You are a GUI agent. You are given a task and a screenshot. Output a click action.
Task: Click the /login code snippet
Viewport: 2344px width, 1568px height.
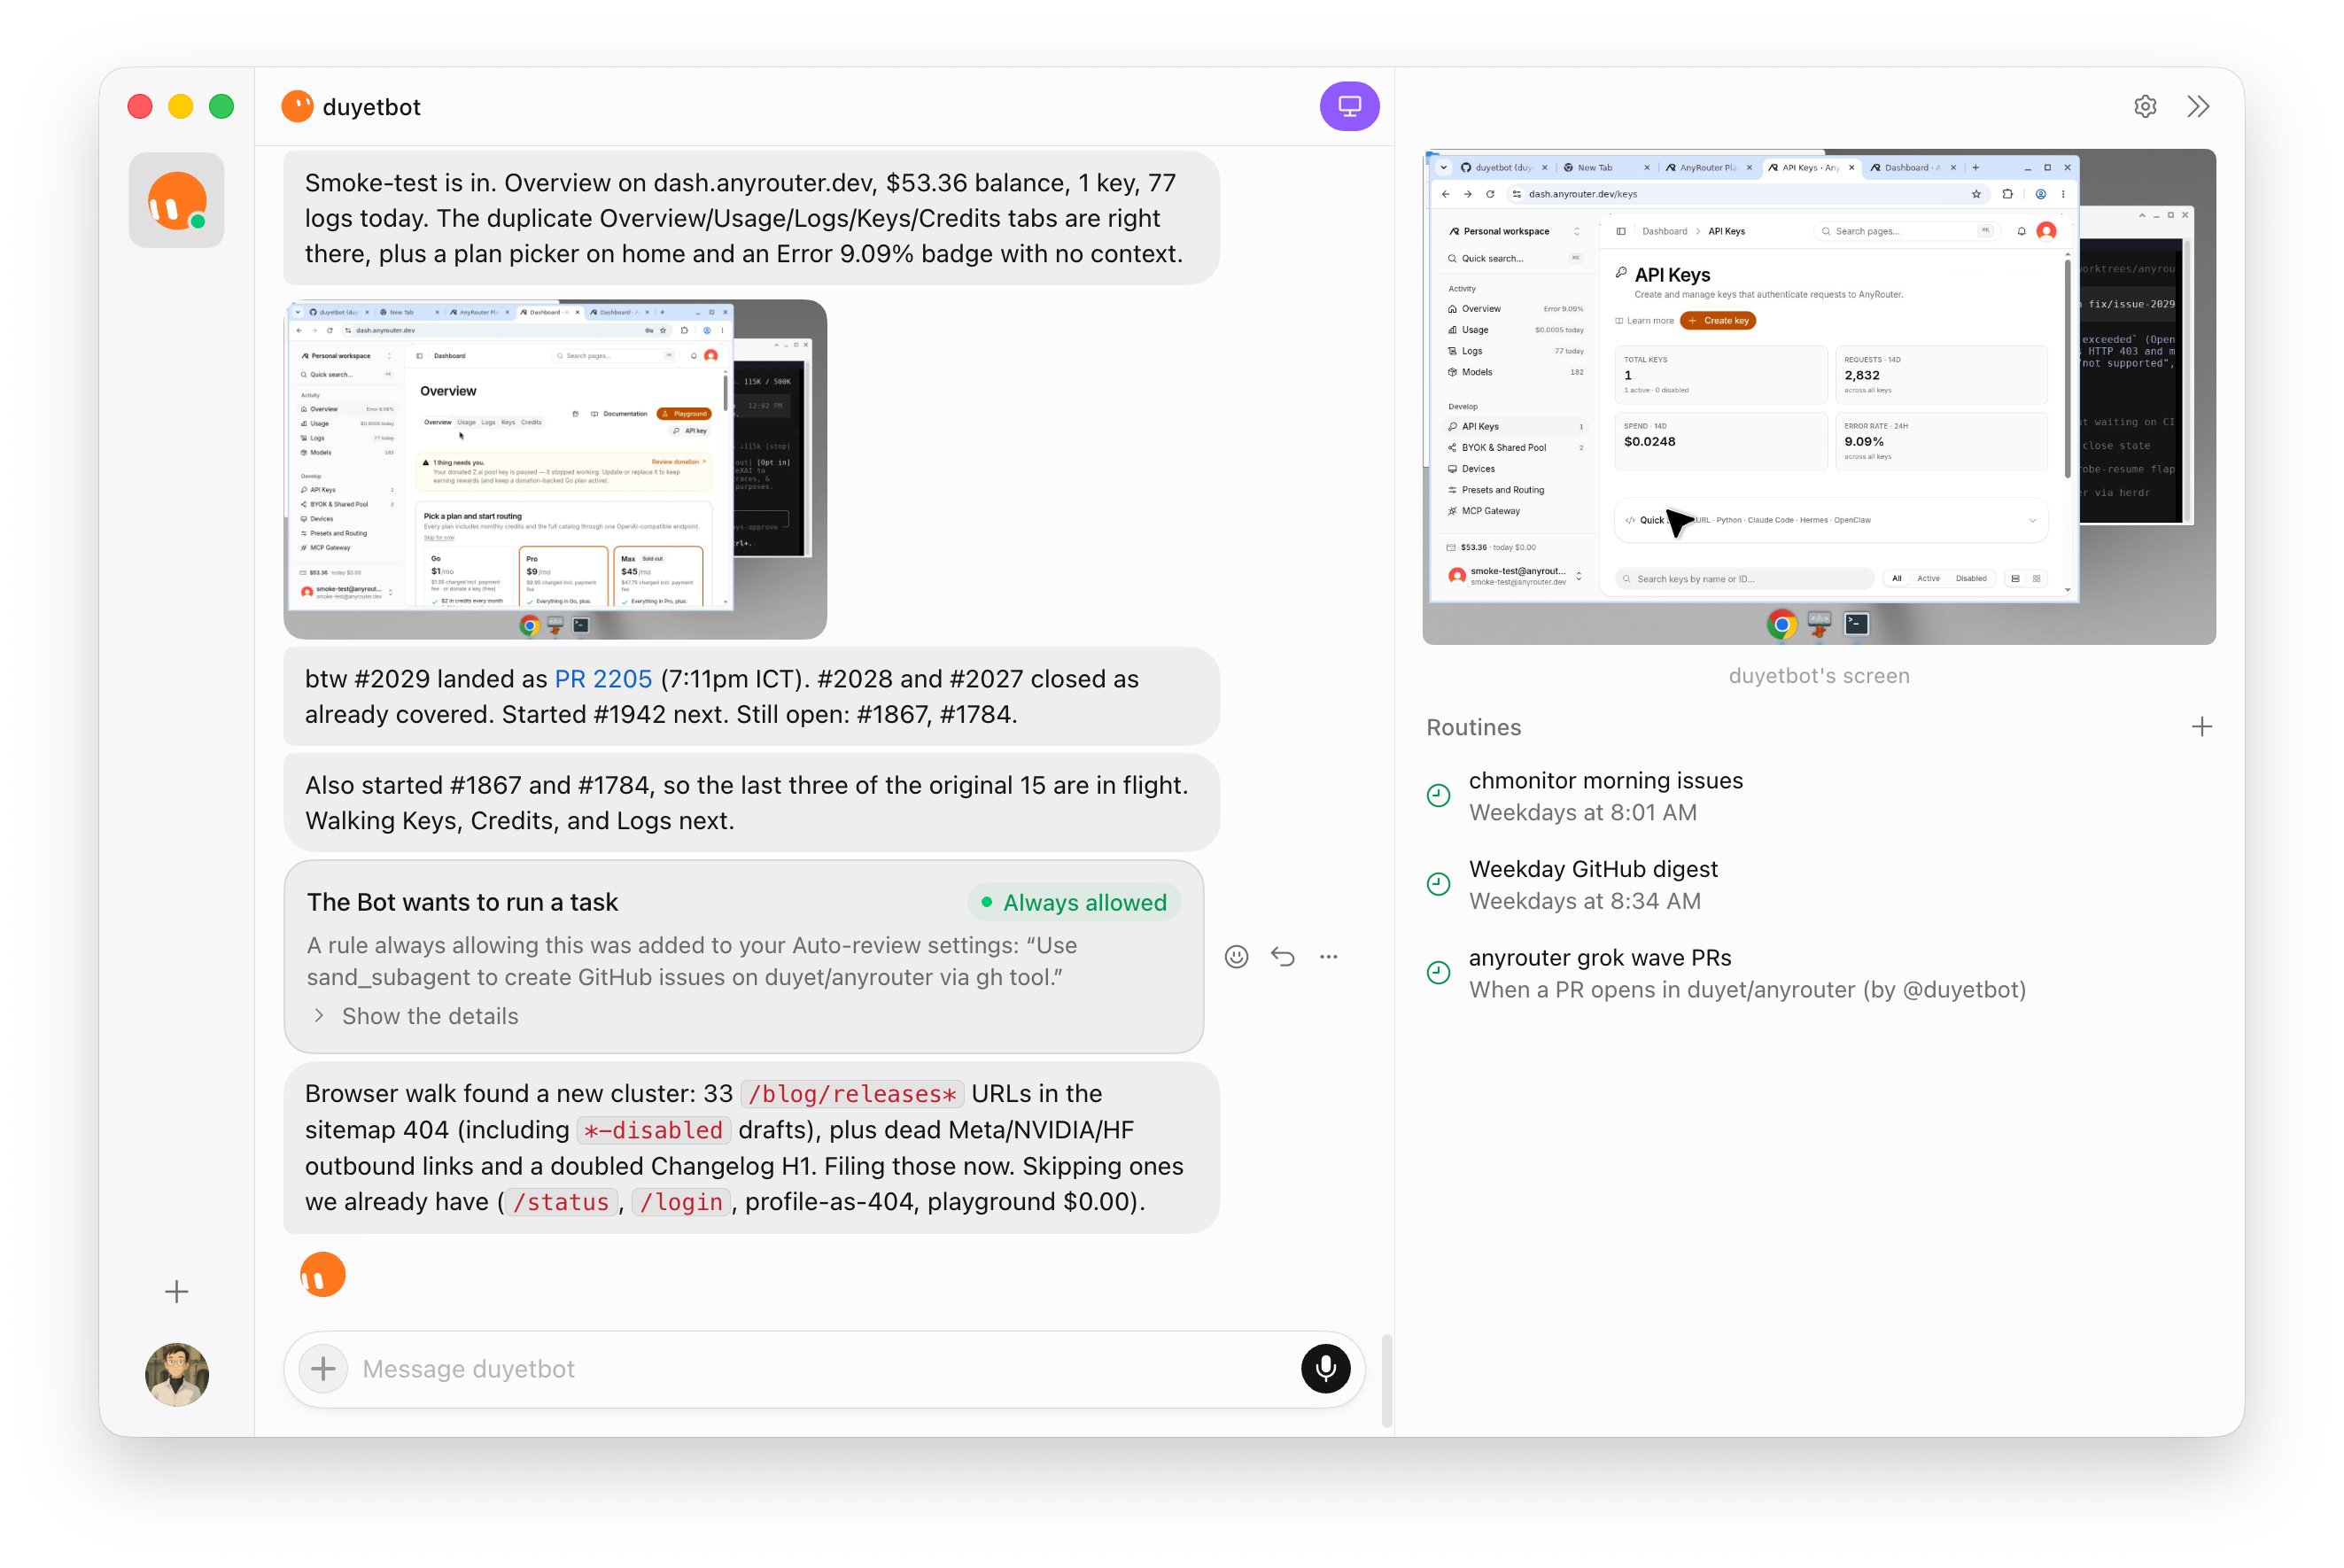tap(681, 1202)
